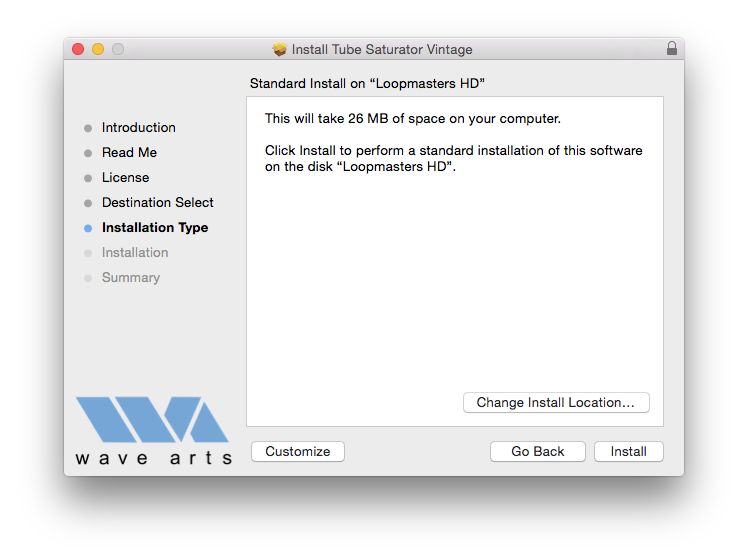Click the 'Install Tube Saturator Vintage' window title
The height and width of the screenshot is (554, 748).
[382, 49]
